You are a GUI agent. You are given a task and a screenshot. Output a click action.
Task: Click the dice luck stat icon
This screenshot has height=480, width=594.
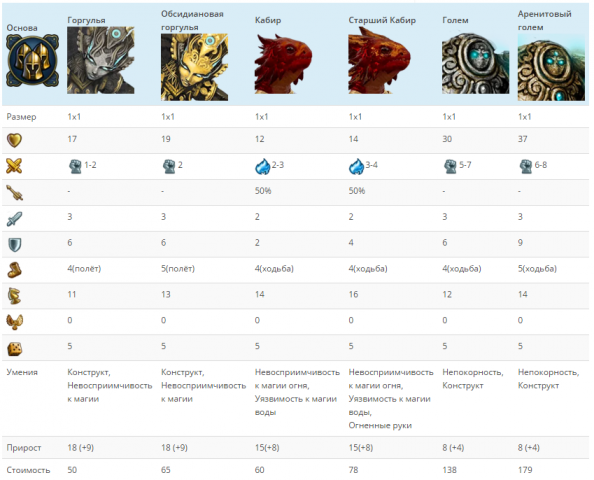pyautogui.click(x=14, y=348)
